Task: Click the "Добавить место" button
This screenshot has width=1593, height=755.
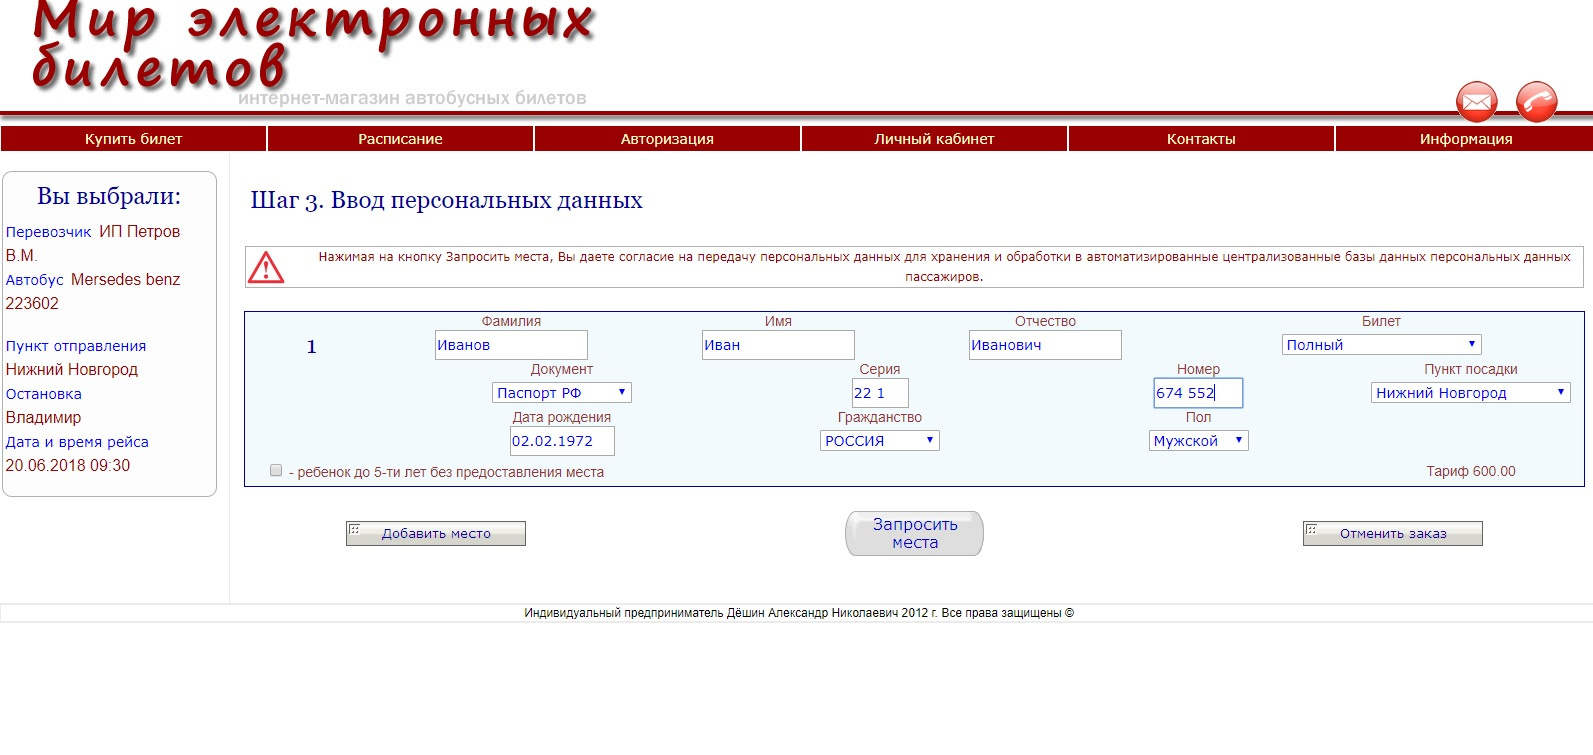Action: 436,533
